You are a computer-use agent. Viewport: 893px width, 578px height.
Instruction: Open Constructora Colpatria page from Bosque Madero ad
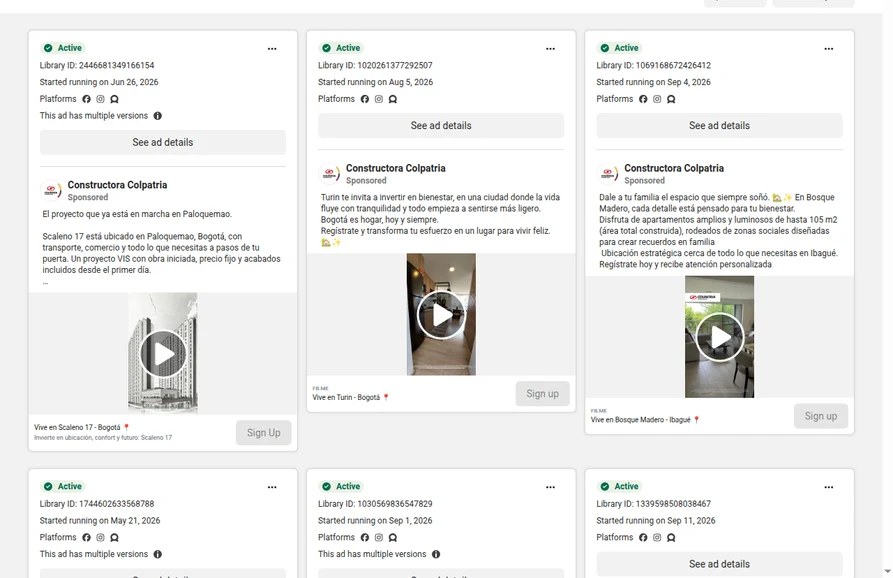(674, 169)
